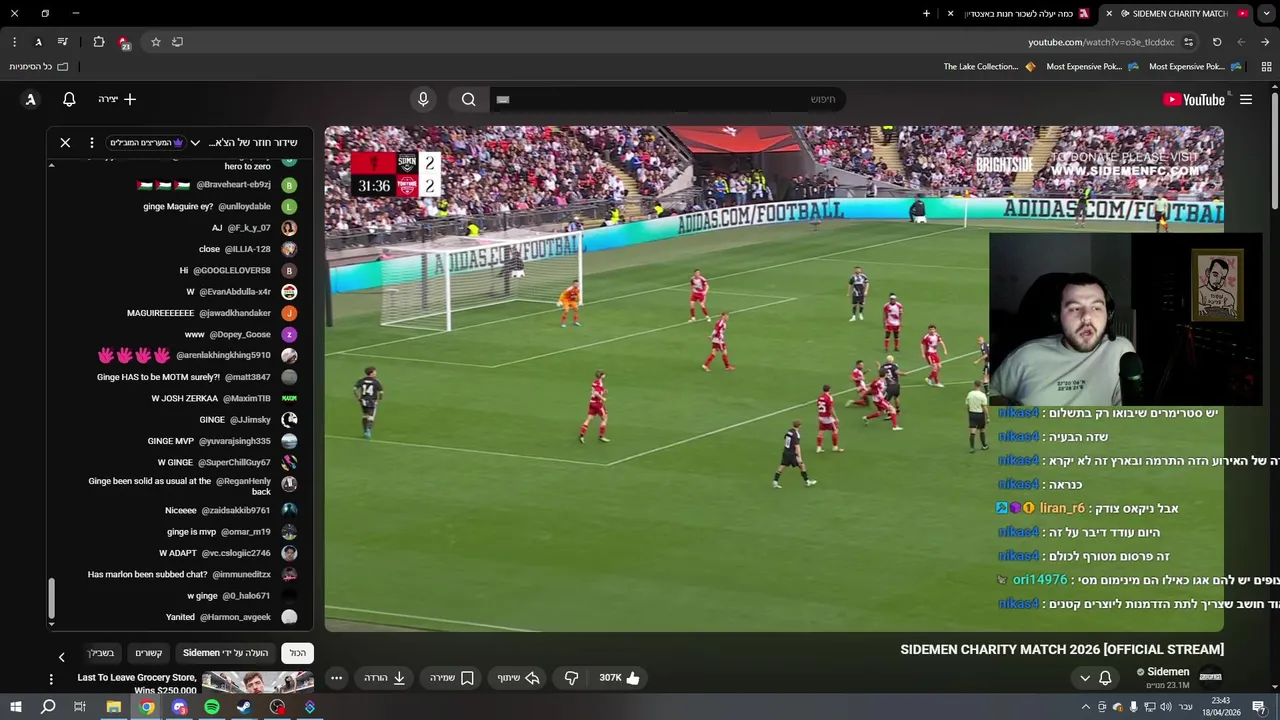Bookmark this page with the star icon
Viewport: 1280px width, 720px height.
[156, 42]
